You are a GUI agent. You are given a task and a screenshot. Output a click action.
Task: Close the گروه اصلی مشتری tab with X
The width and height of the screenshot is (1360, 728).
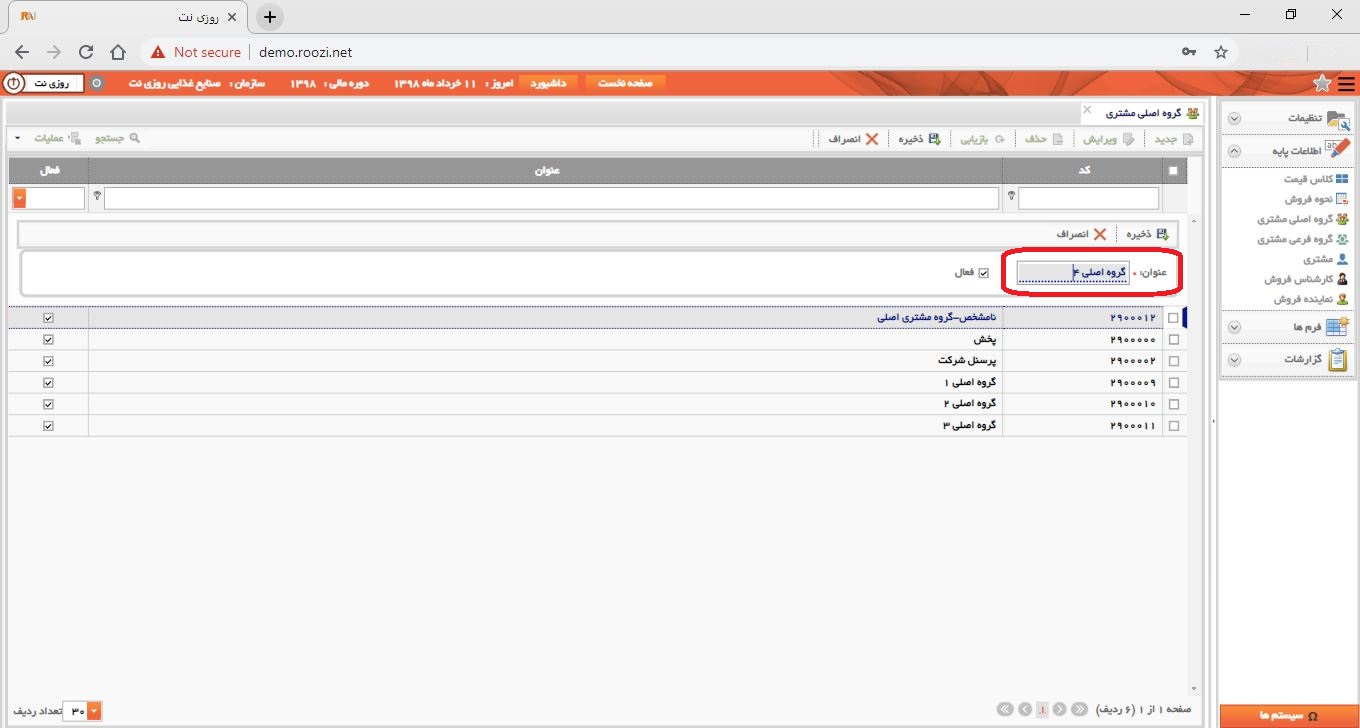(x=1087, y=109)
